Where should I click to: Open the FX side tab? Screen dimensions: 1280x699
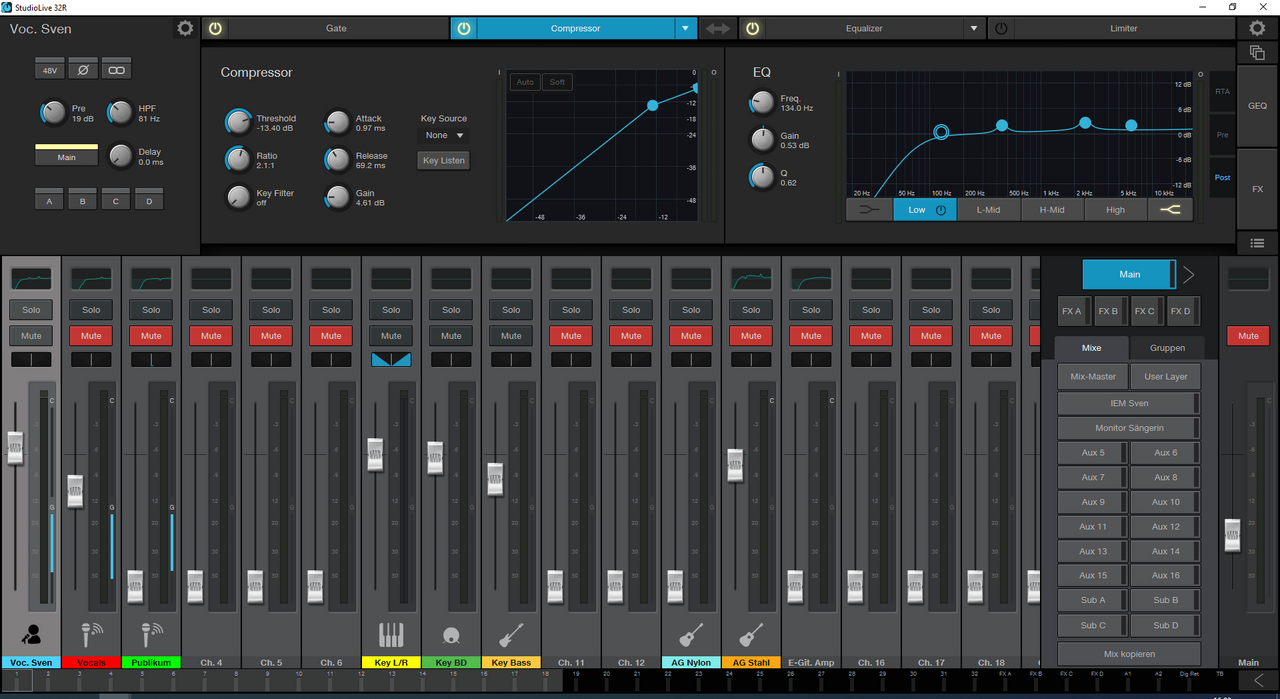click(x=1257, y=189)
